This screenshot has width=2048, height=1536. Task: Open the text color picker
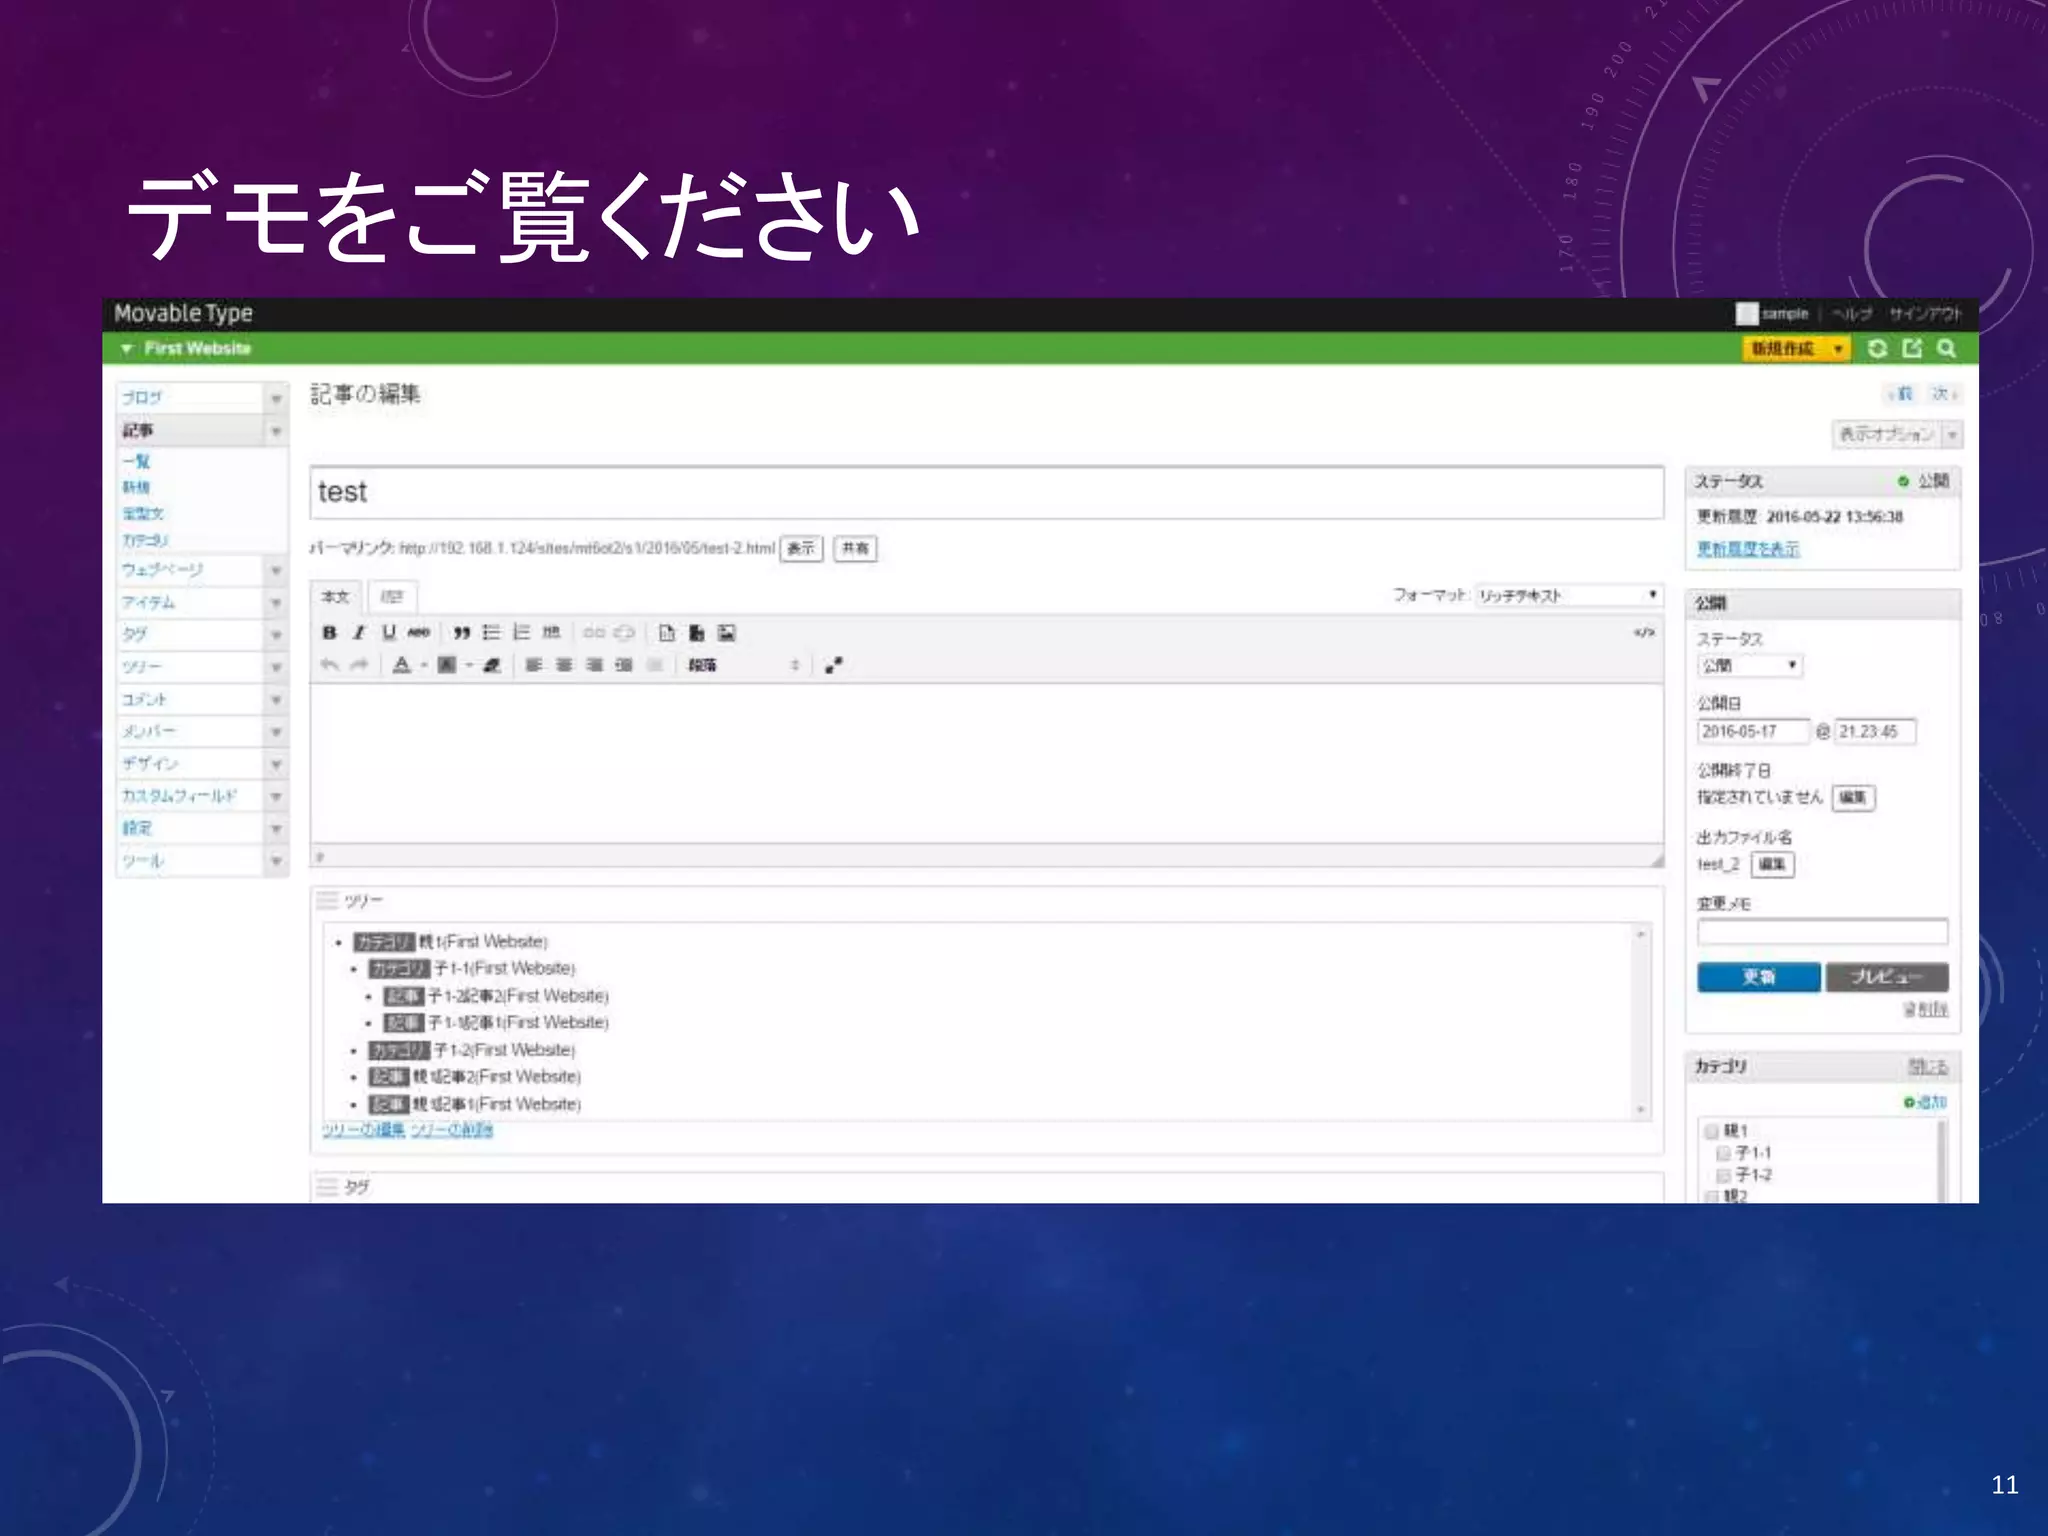pos(402,665)
